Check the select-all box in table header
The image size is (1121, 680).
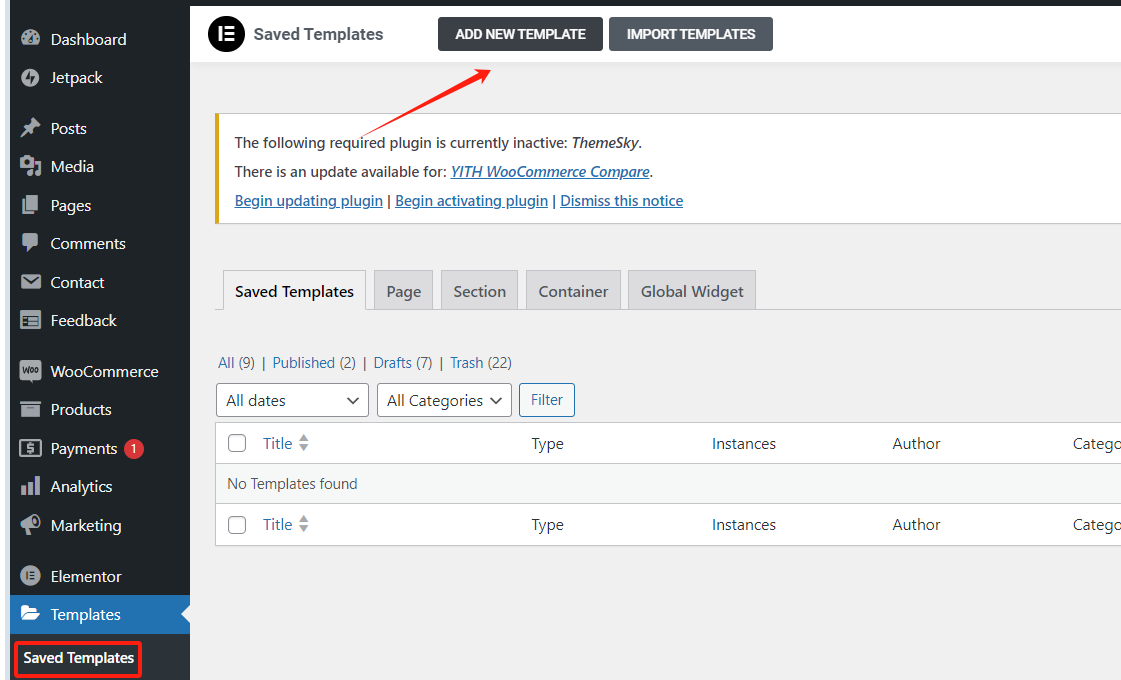tap(237, 443)
